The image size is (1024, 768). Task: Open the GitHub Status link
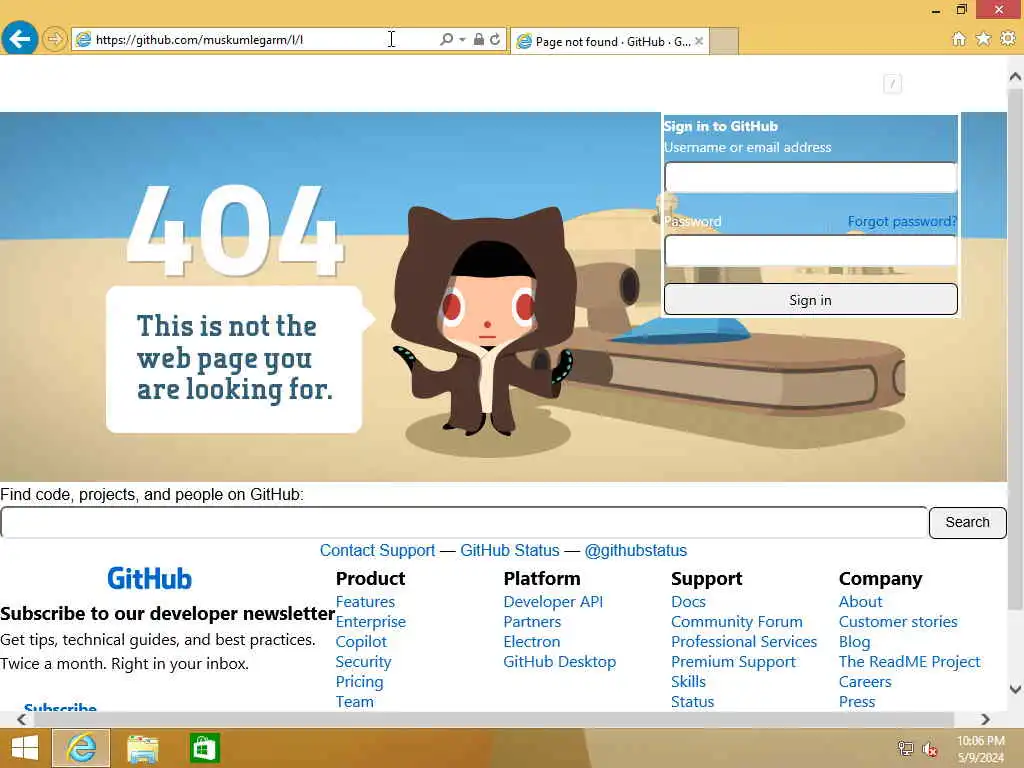(x=510, y=551)
